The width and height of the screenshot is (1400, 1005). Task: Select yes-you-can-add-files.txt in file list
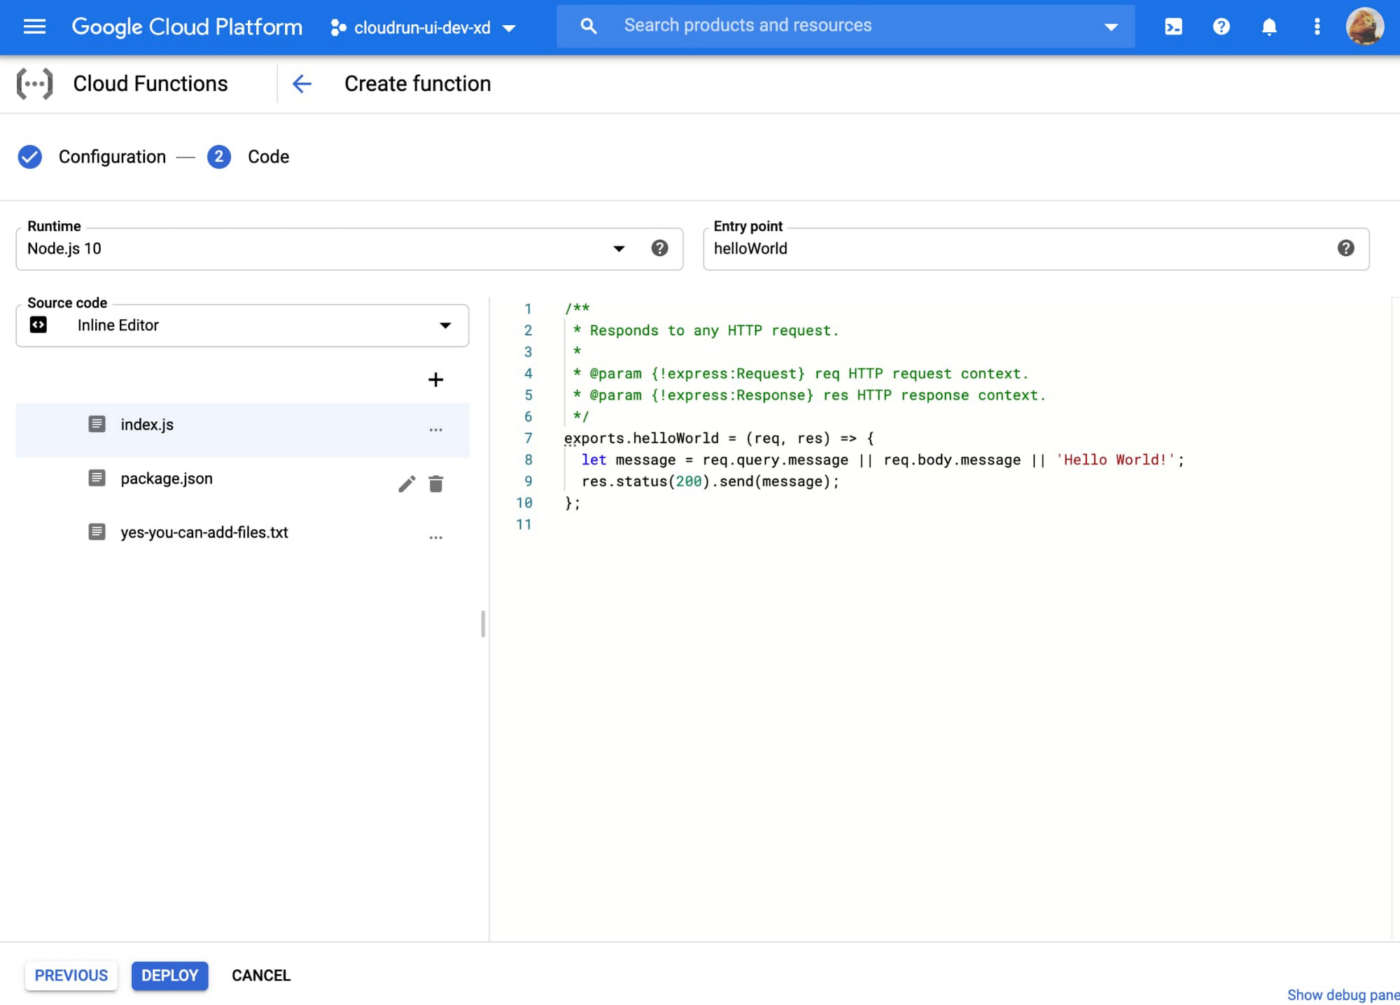204,532
